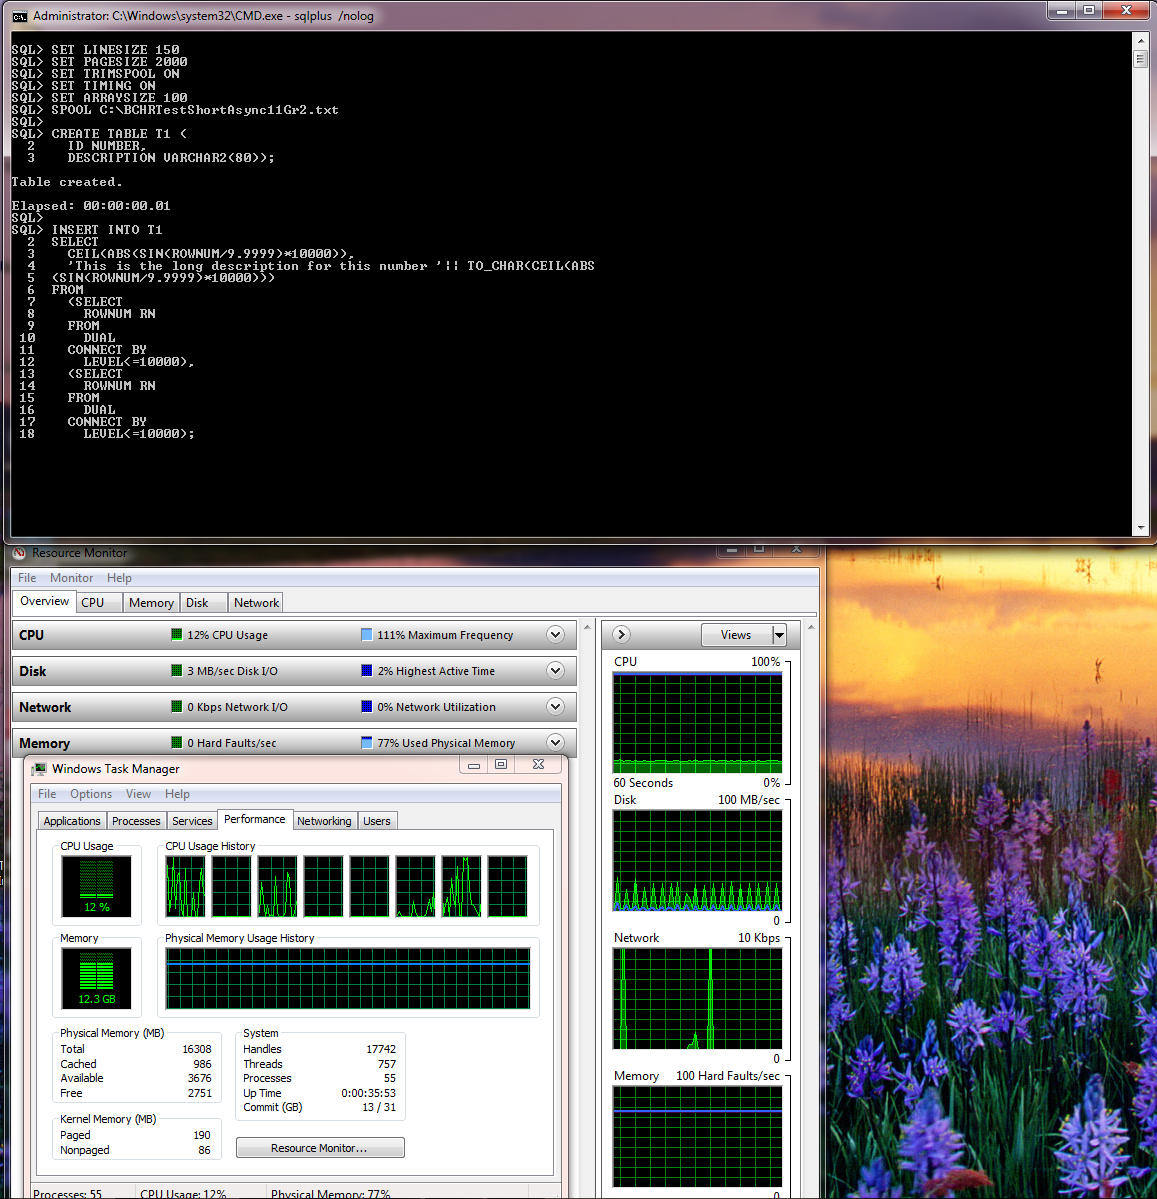
Task: Click the green Hard Faults/sec indicator icon
Action: tap(174, 742)
